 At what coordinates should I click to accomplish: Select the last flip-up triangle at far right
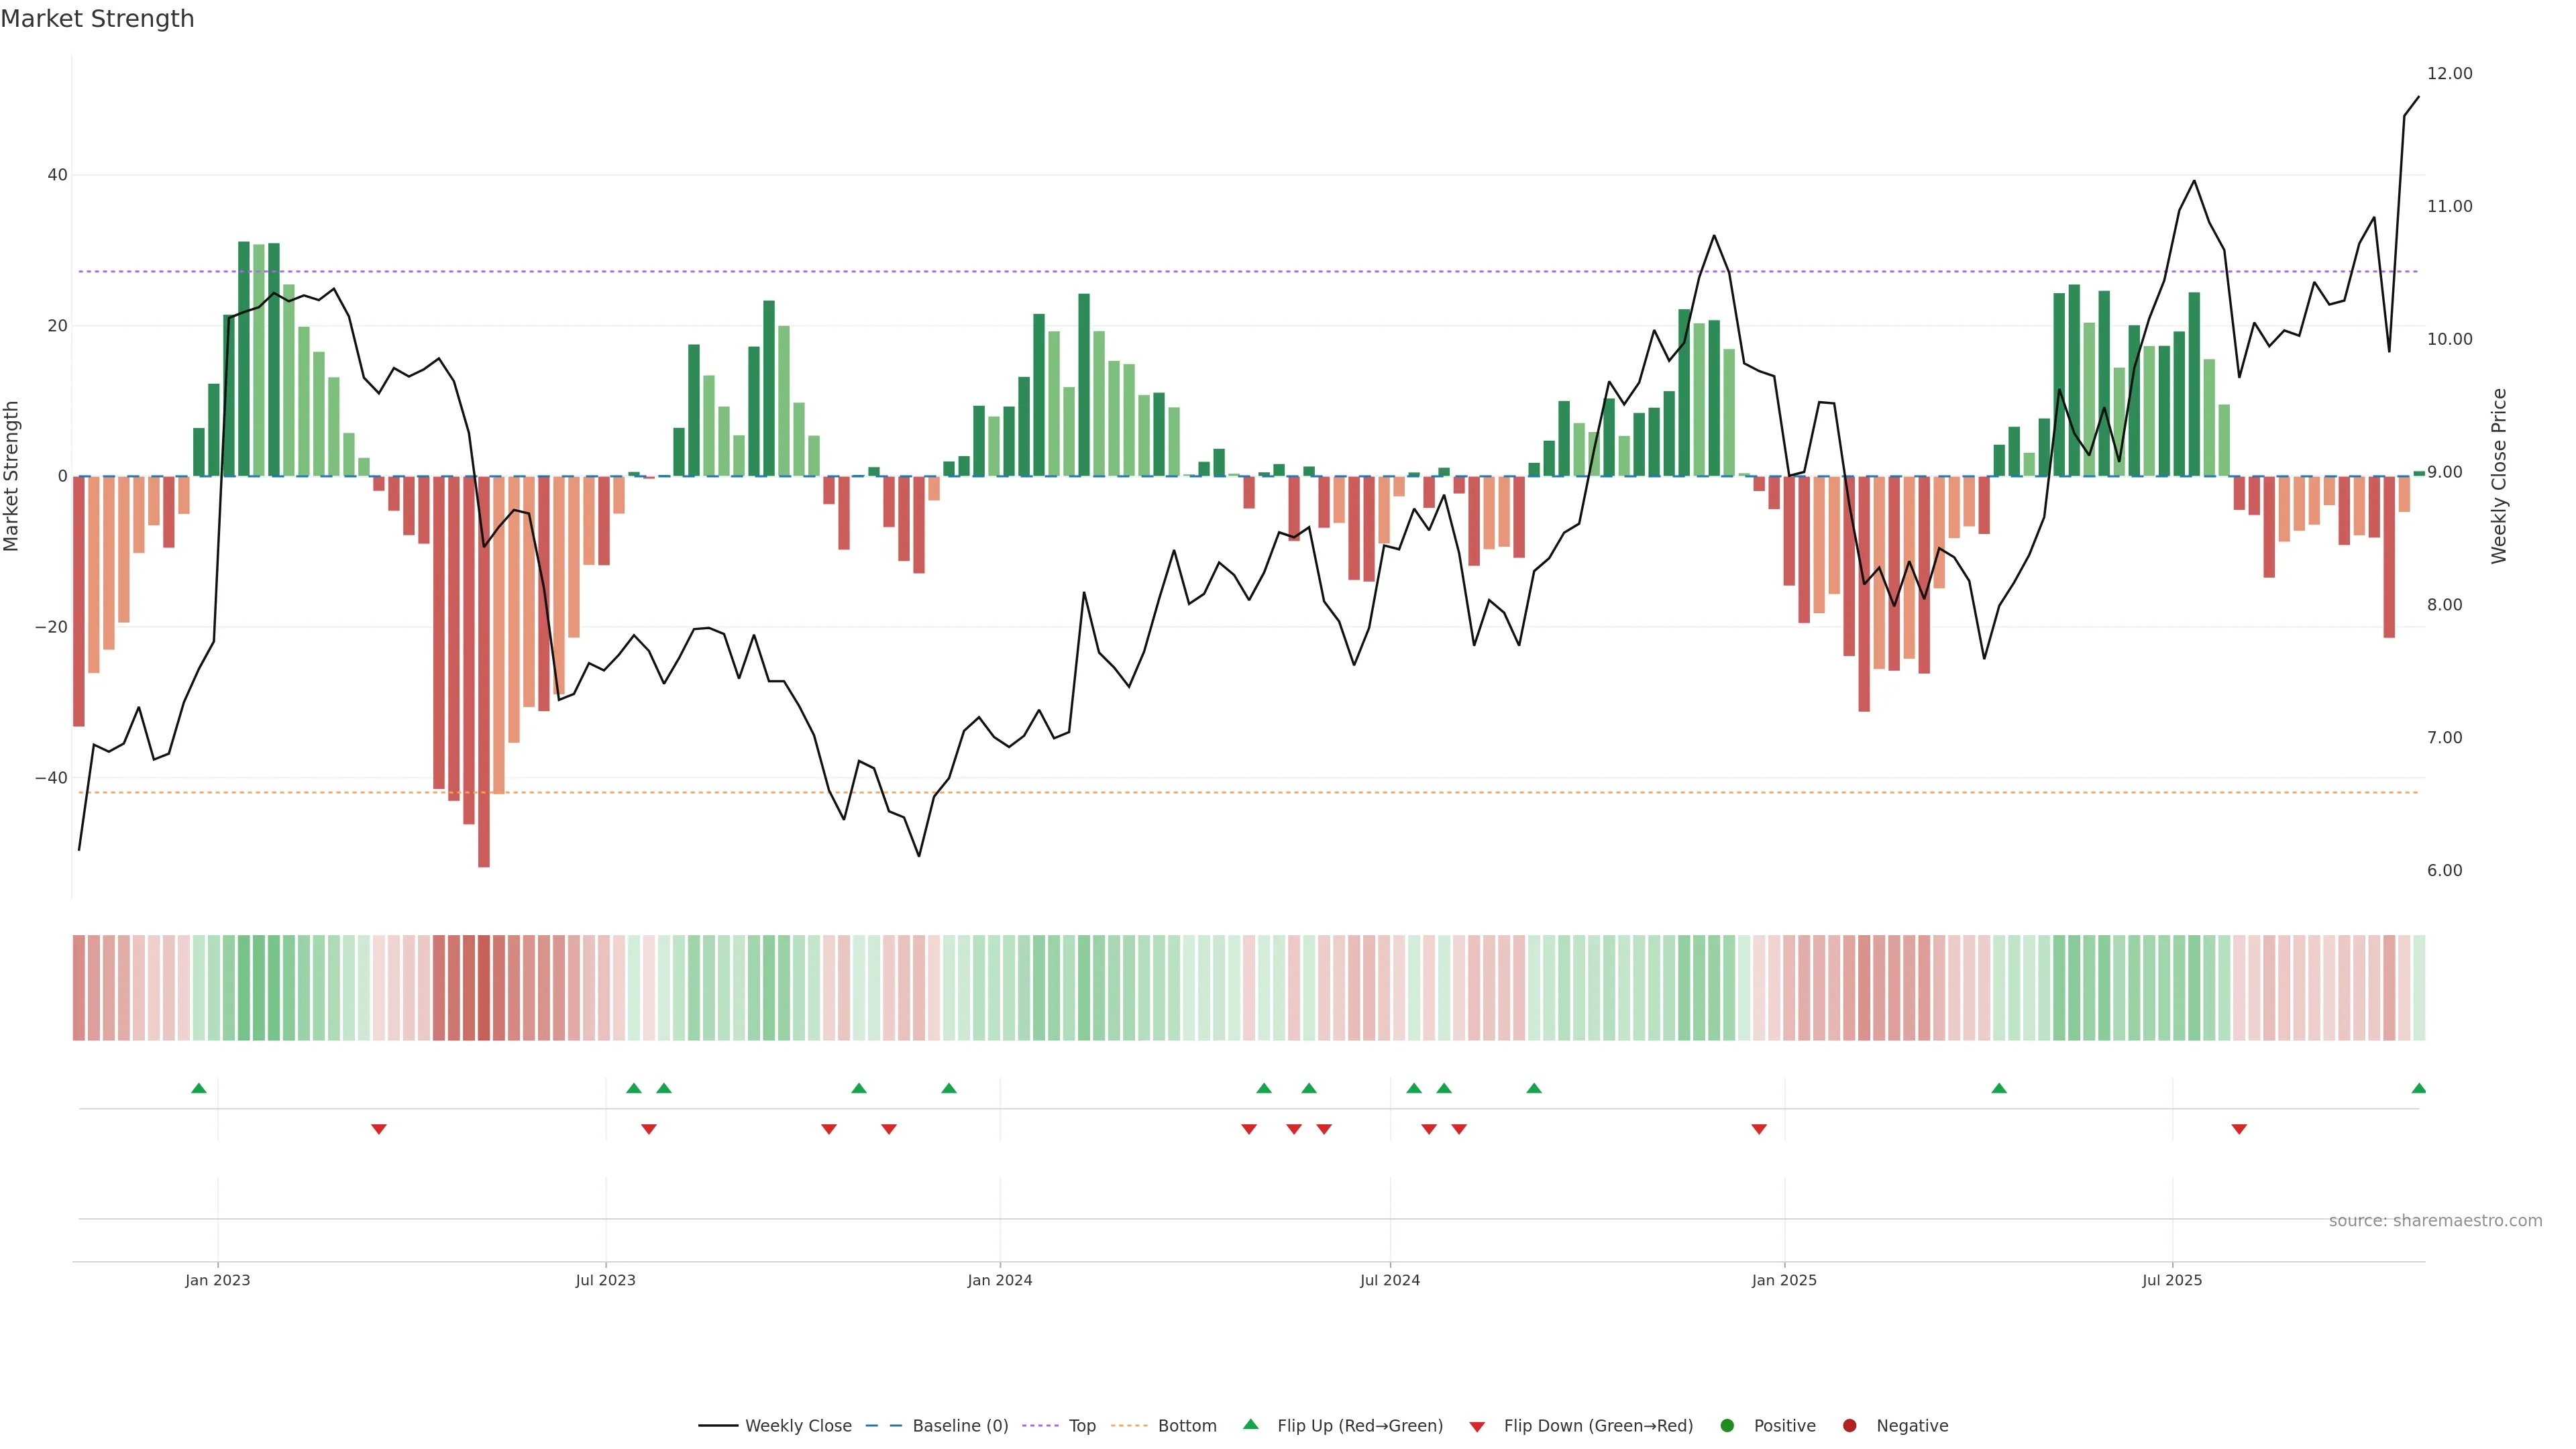(x=2418, y=1088)
